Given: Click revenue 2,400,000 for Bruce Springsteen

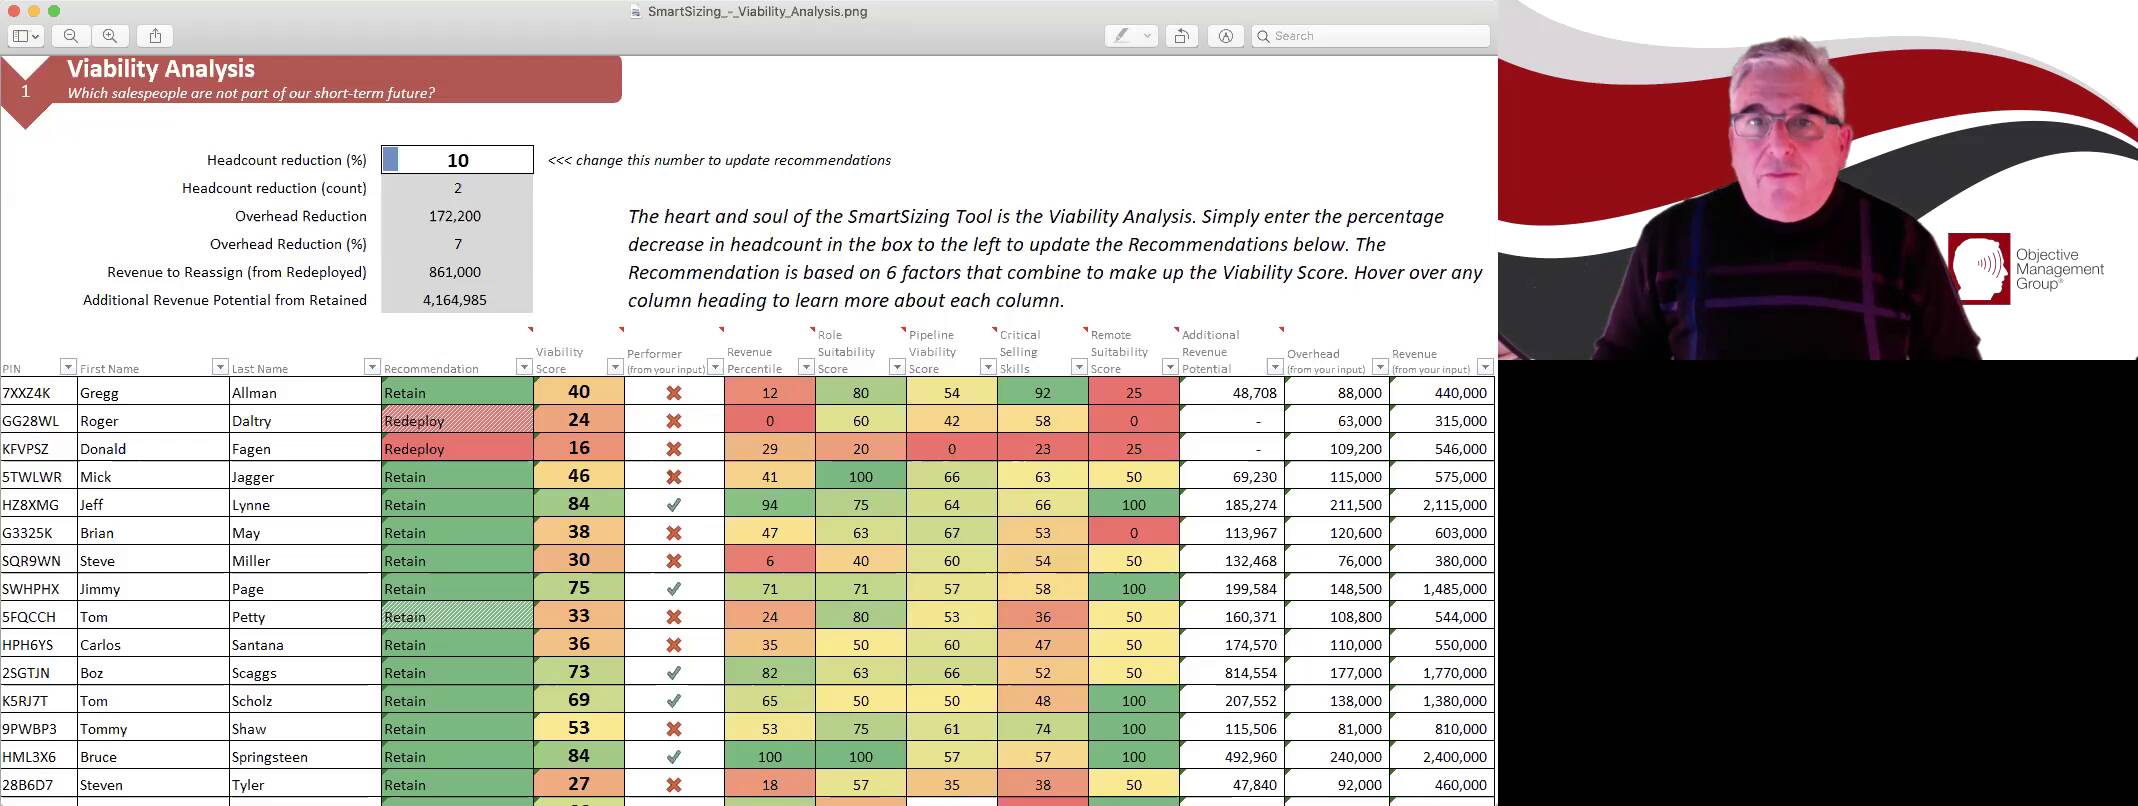Looking at the screenshot, I should 1442,757.
